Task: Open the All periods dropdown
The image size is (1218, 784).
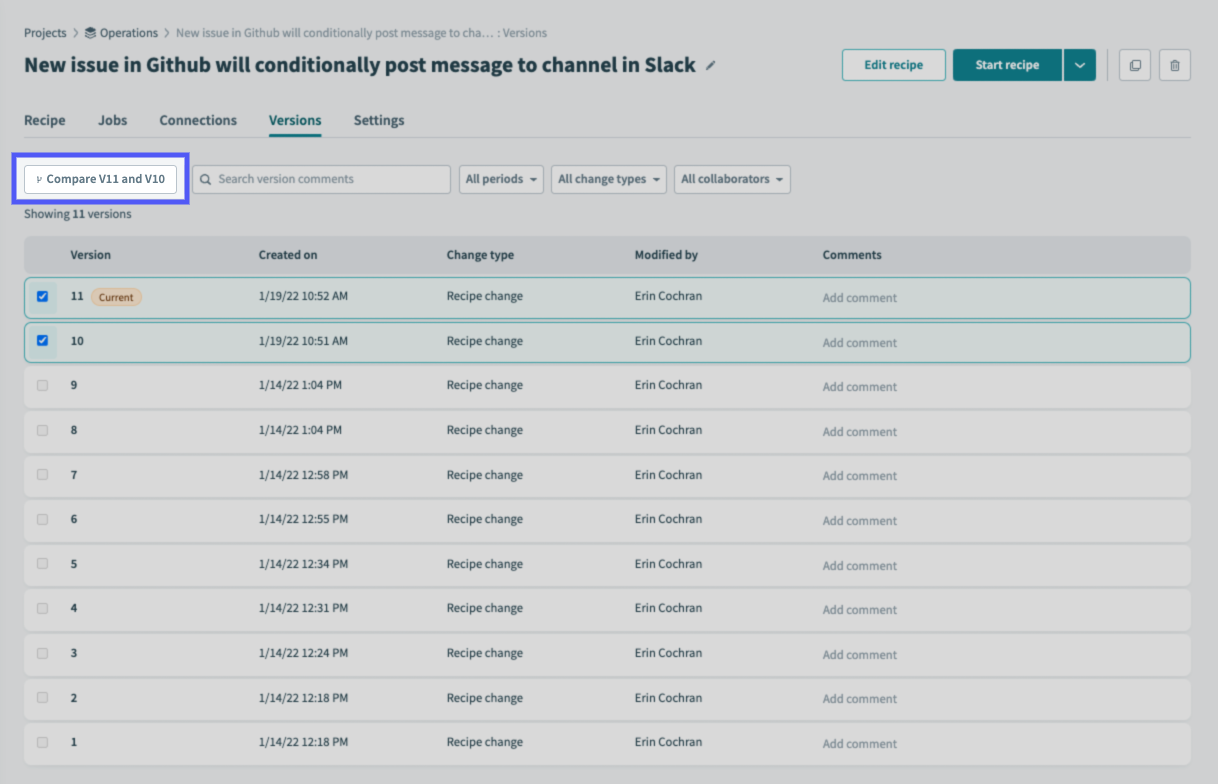Action: pyautogui.click(x=501, y=179)
